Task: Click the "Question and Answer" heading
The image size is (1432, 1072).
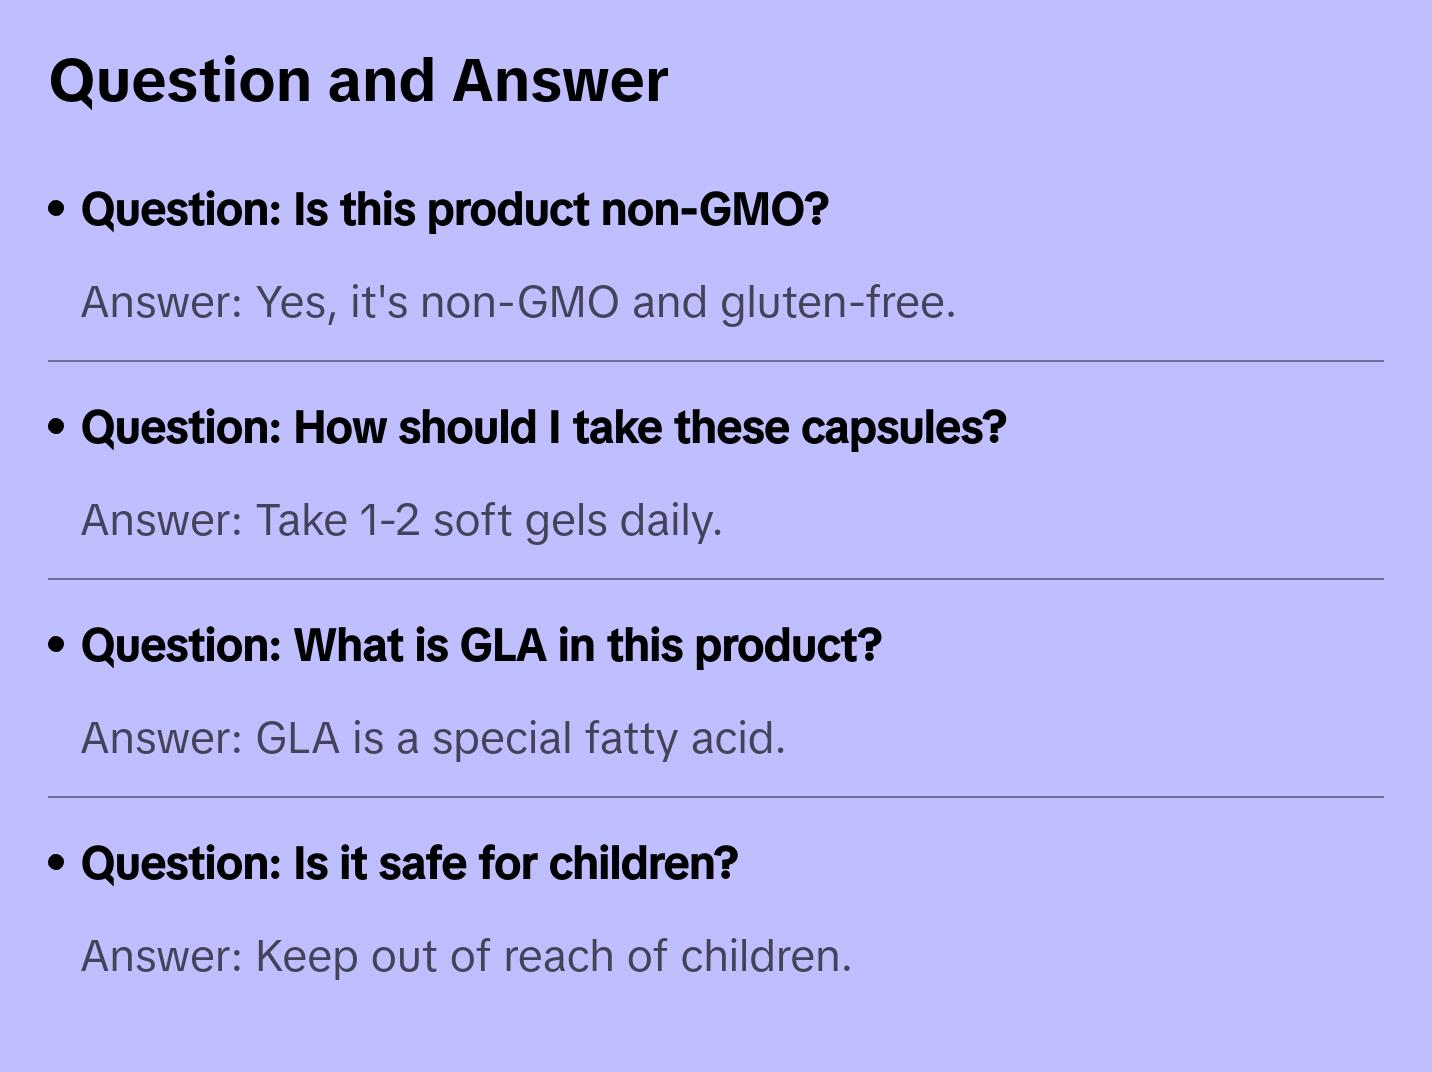Action: pyautogui.click(x=358, y=81)
